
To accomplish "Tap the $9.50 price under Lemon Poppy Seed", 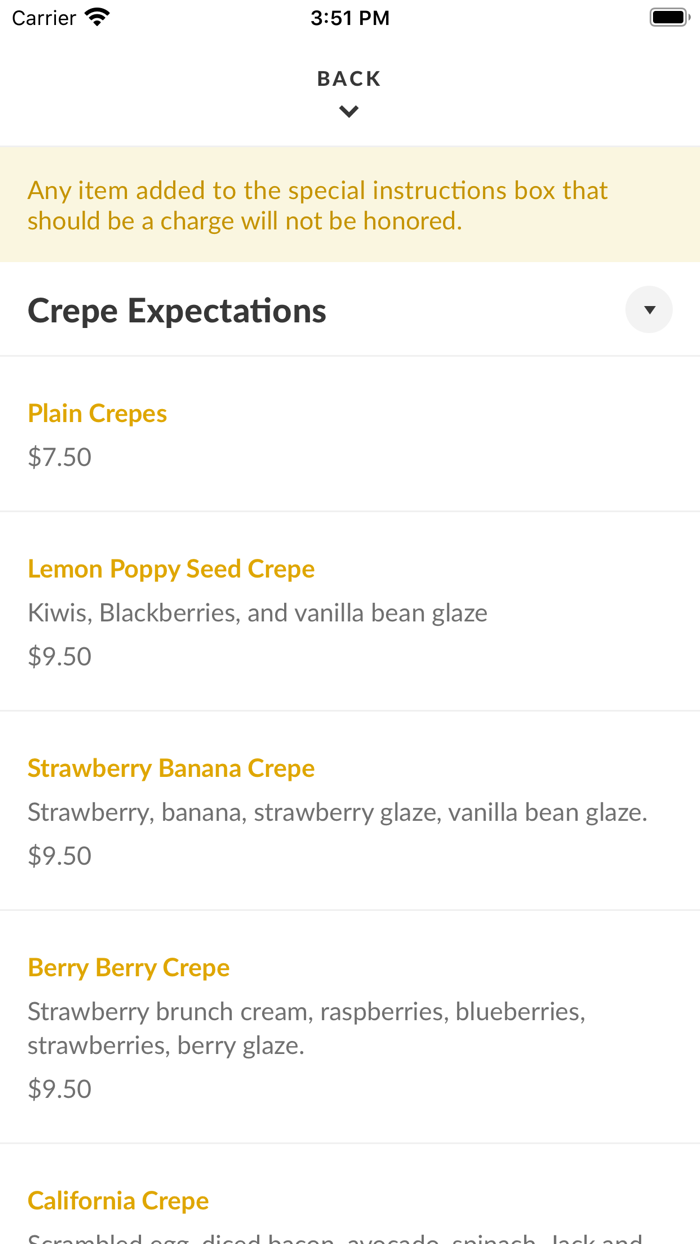I will (59, 656).
